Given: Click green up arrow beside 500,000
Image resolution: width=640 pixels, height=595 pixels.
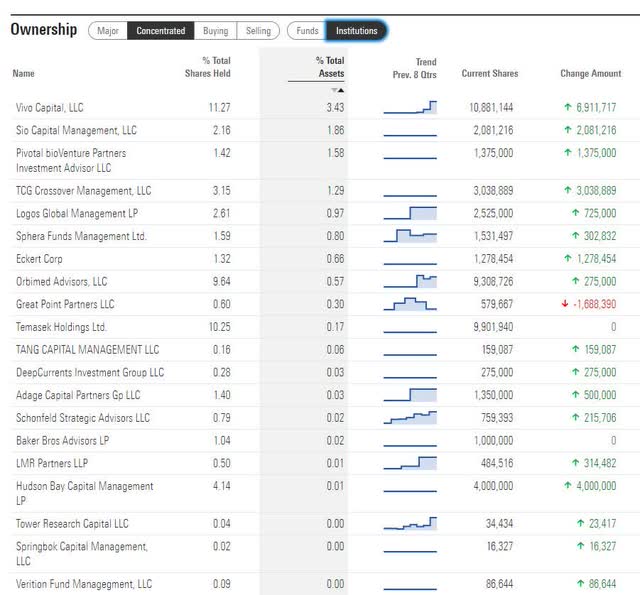Looking at the screenshot, I should [x=576, y=394].
